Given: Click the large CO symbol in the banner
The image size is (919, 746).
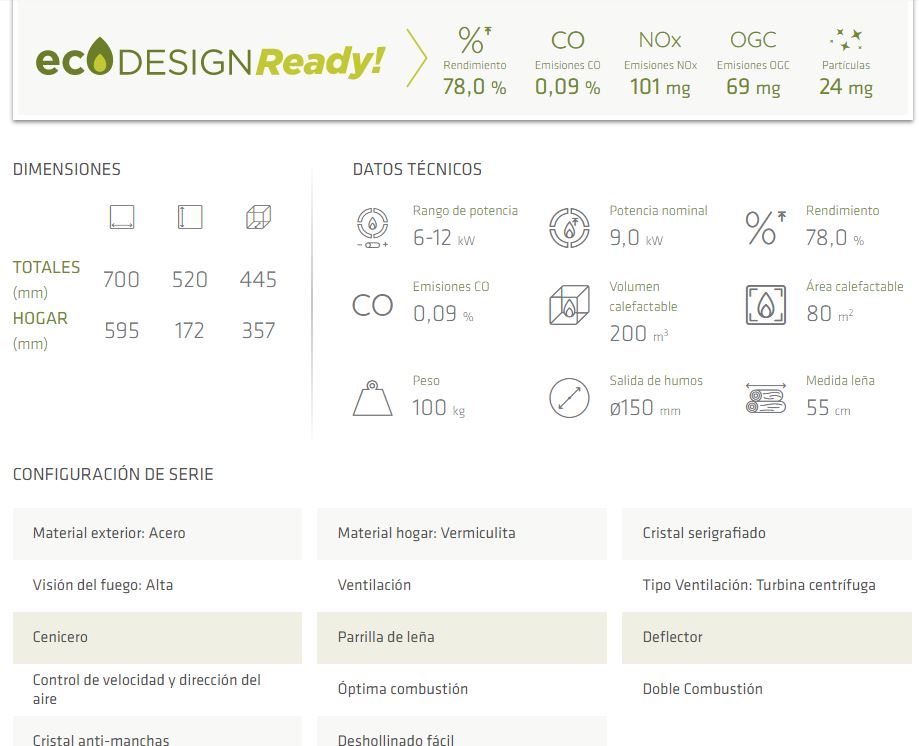Looking at the screenshot, I should 567,40.
